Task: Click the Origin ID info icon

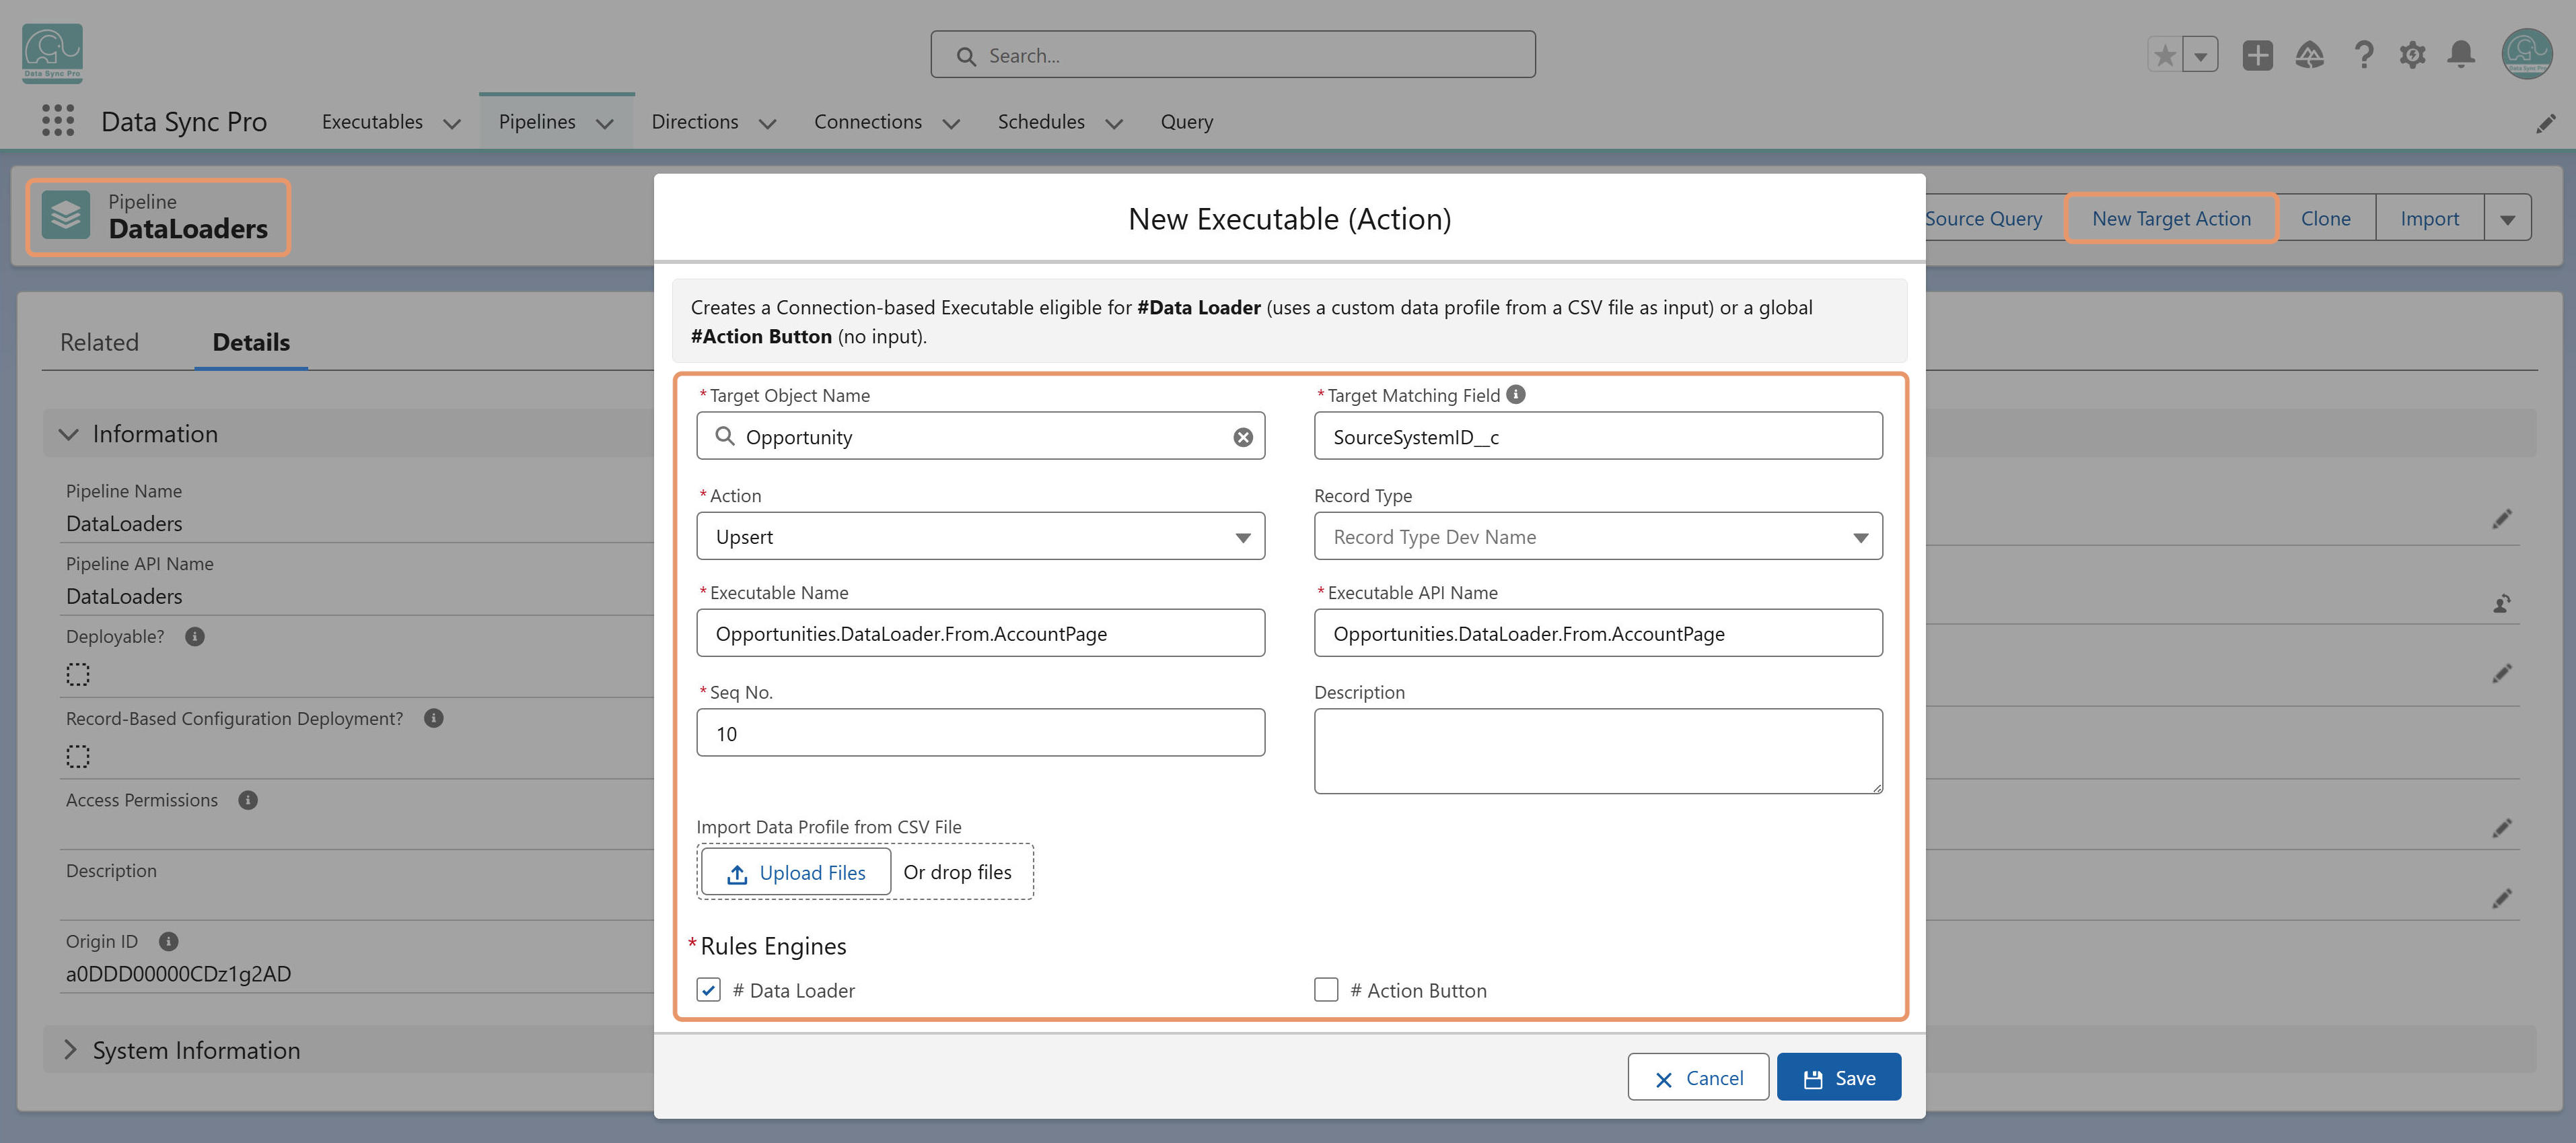Action: pos(168,941)
